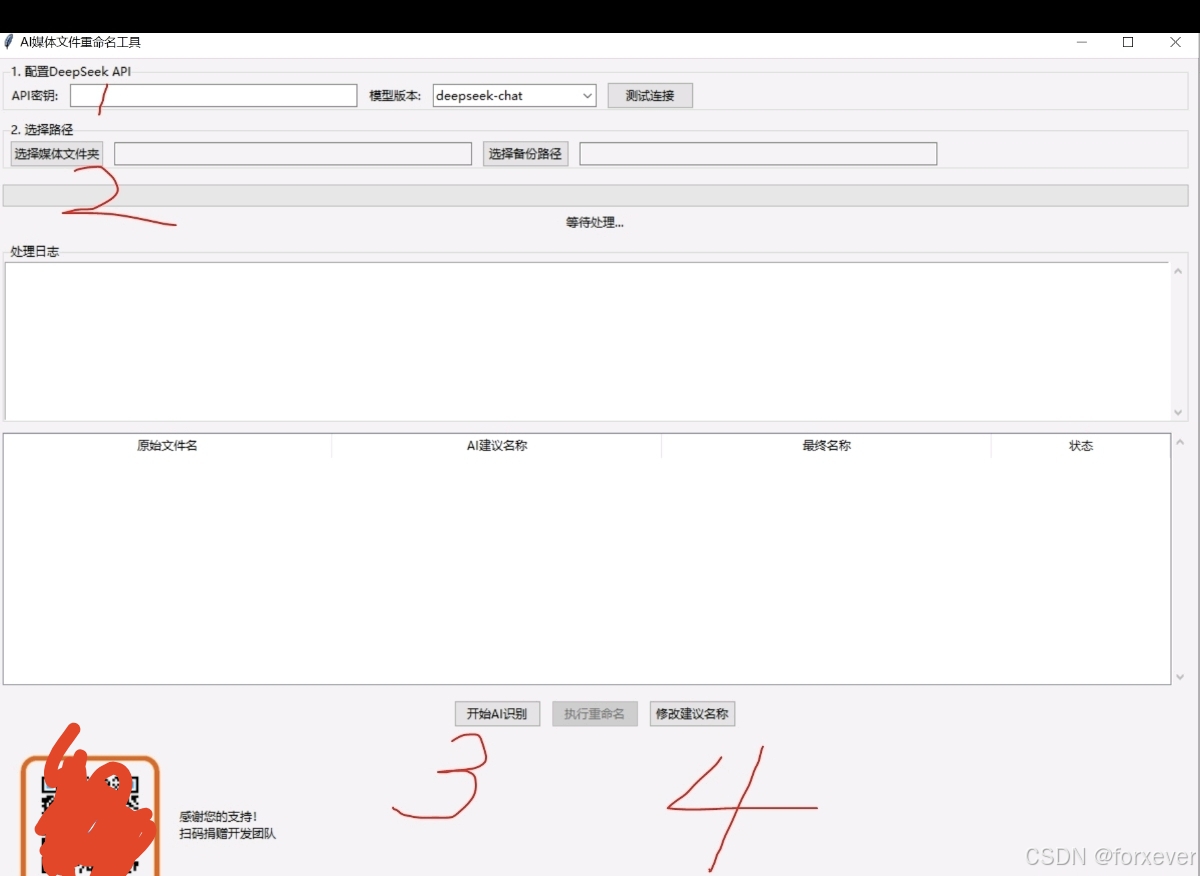Click the media folder path field
Screen dimensions: 1200x876
coord(293,154)
